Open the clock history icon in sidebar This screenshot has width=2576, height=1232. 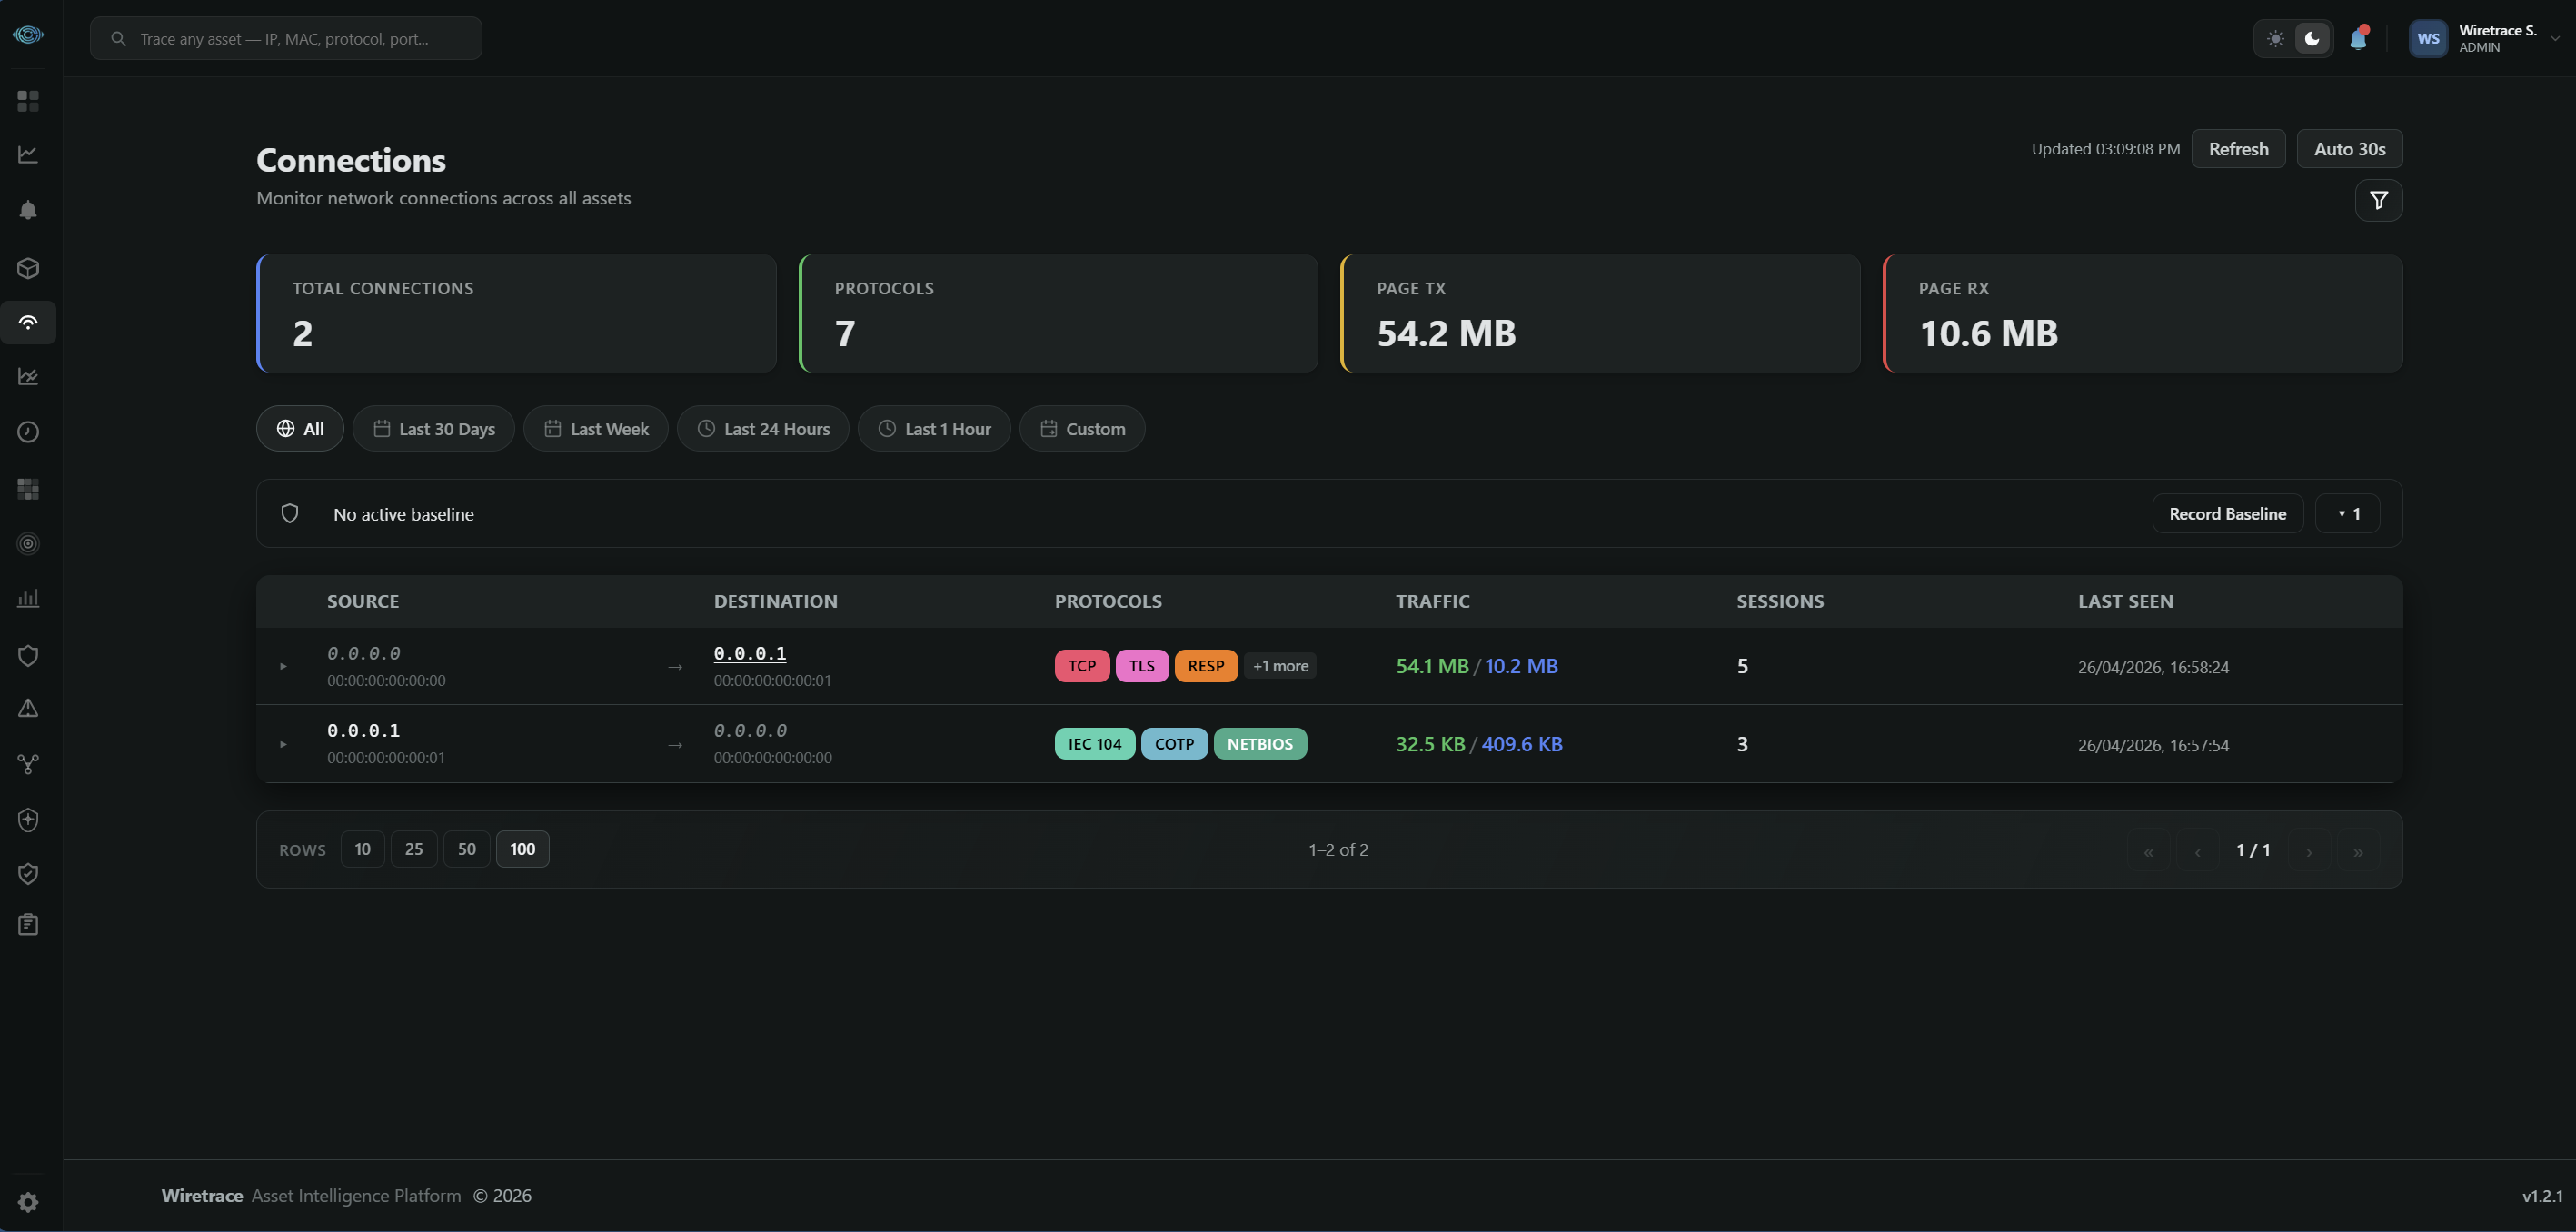point(28,432)
